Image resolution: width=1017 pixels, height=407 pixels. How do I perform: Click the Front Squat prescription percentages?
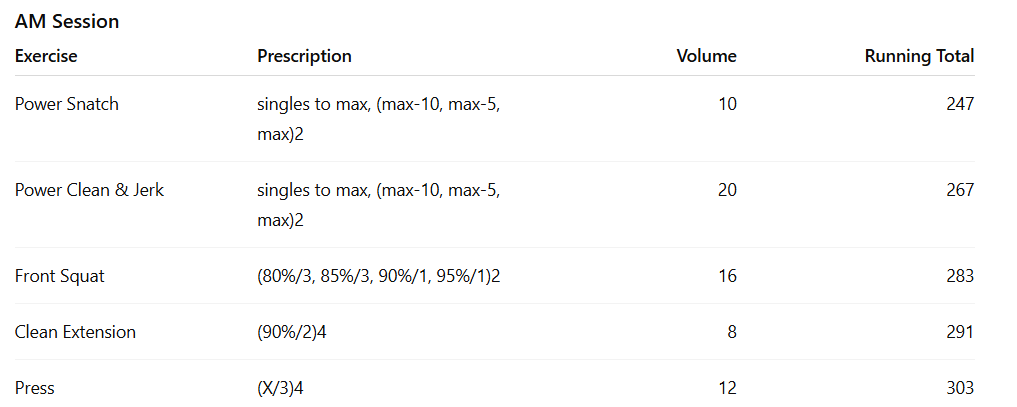tap(378, 276)
